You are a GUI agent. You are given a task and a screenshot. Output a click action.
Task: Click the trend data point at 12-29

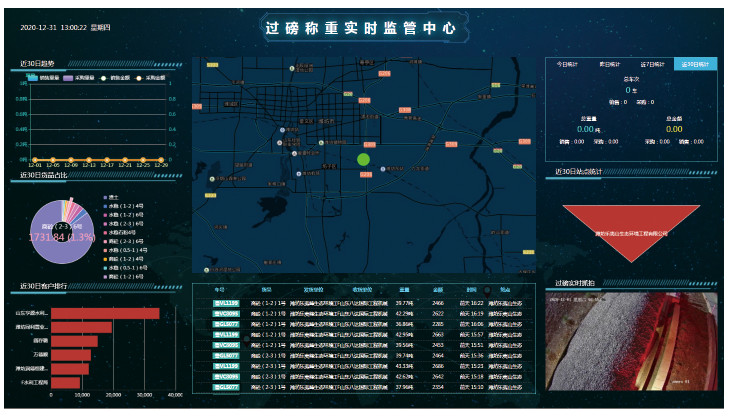161,160
